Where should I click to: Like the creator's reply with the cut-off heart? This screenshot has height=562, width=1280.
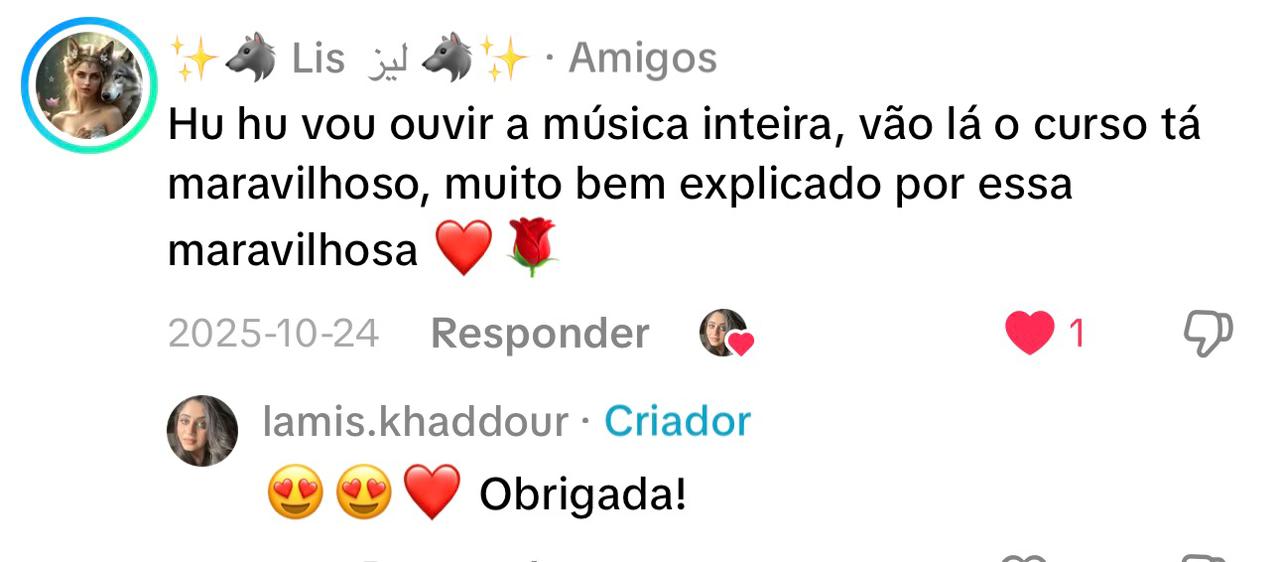click(x=1023, y=558)
